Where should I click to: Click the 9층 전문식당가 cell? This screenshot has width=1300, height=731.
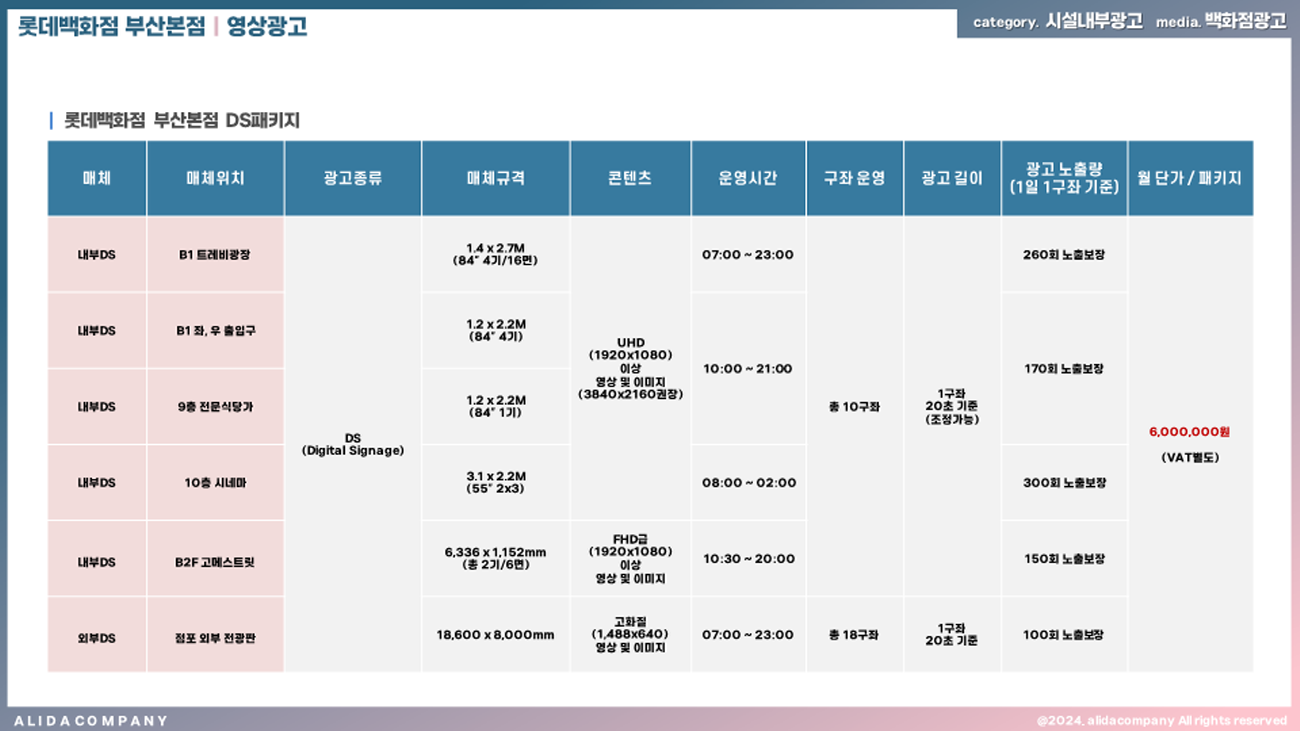(x=214, y=407)
